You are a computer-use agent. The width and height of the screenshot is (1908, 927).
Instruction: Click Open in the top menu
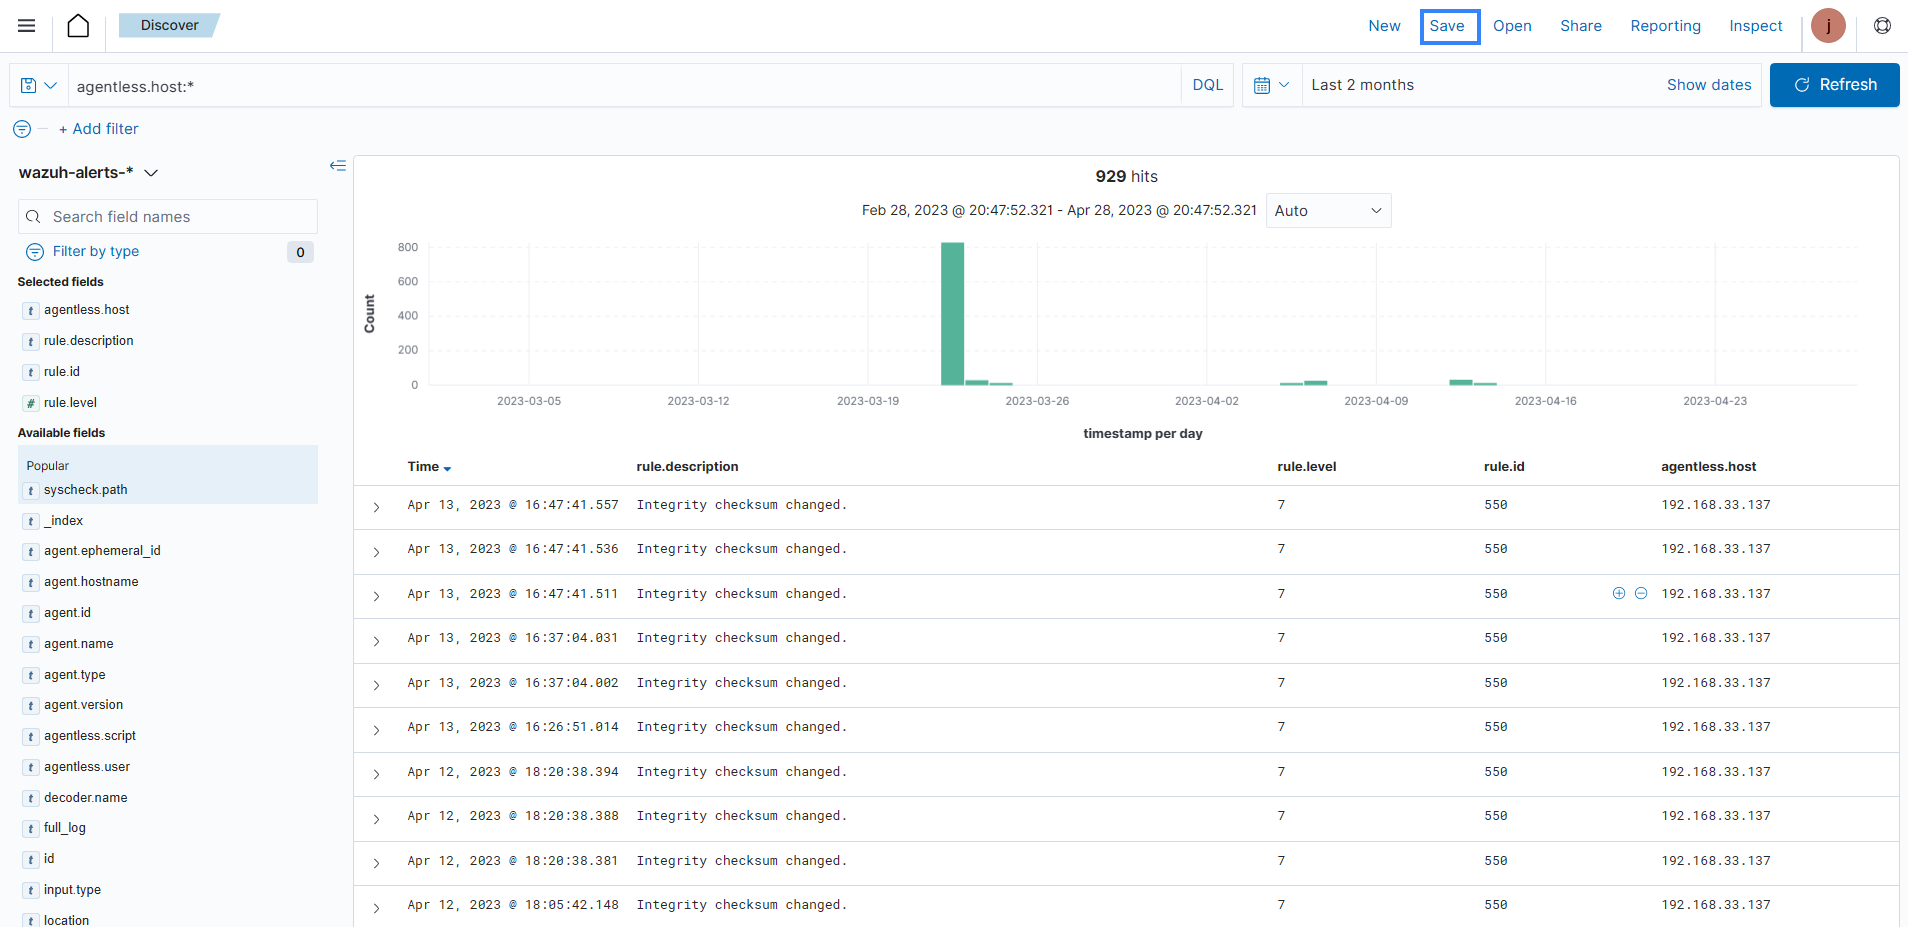(x=1512, y=26)
